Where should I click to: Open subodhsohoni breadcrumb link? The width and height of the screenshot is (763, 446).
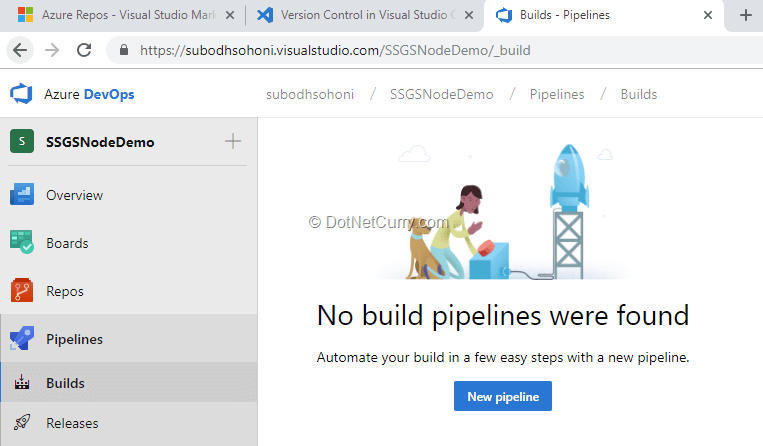310,94
